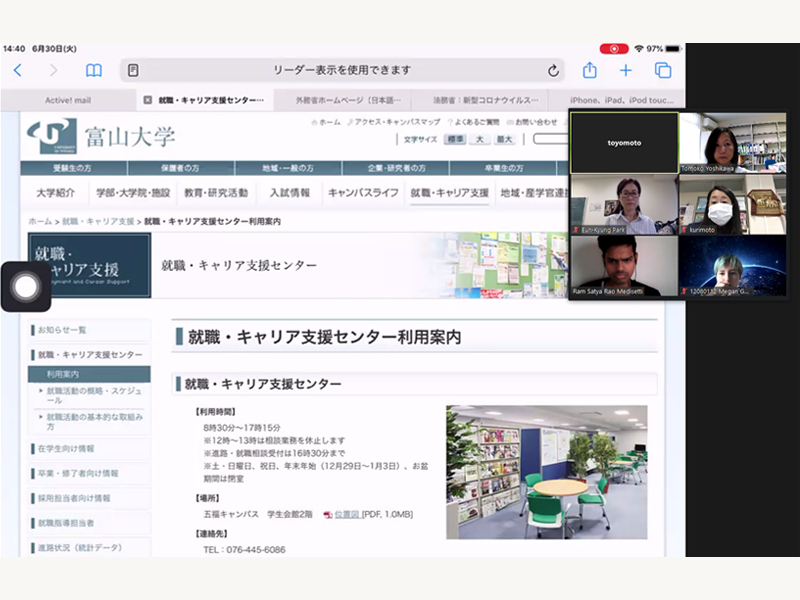Click the 富山大学 logo

click(x=101, y=136)
